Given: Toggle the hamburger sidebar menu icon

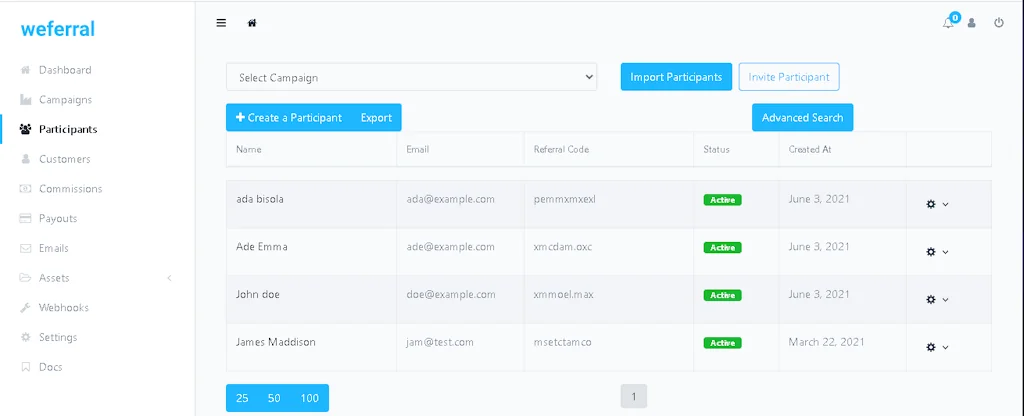Looking at the screenshot, I should (221, 23).
